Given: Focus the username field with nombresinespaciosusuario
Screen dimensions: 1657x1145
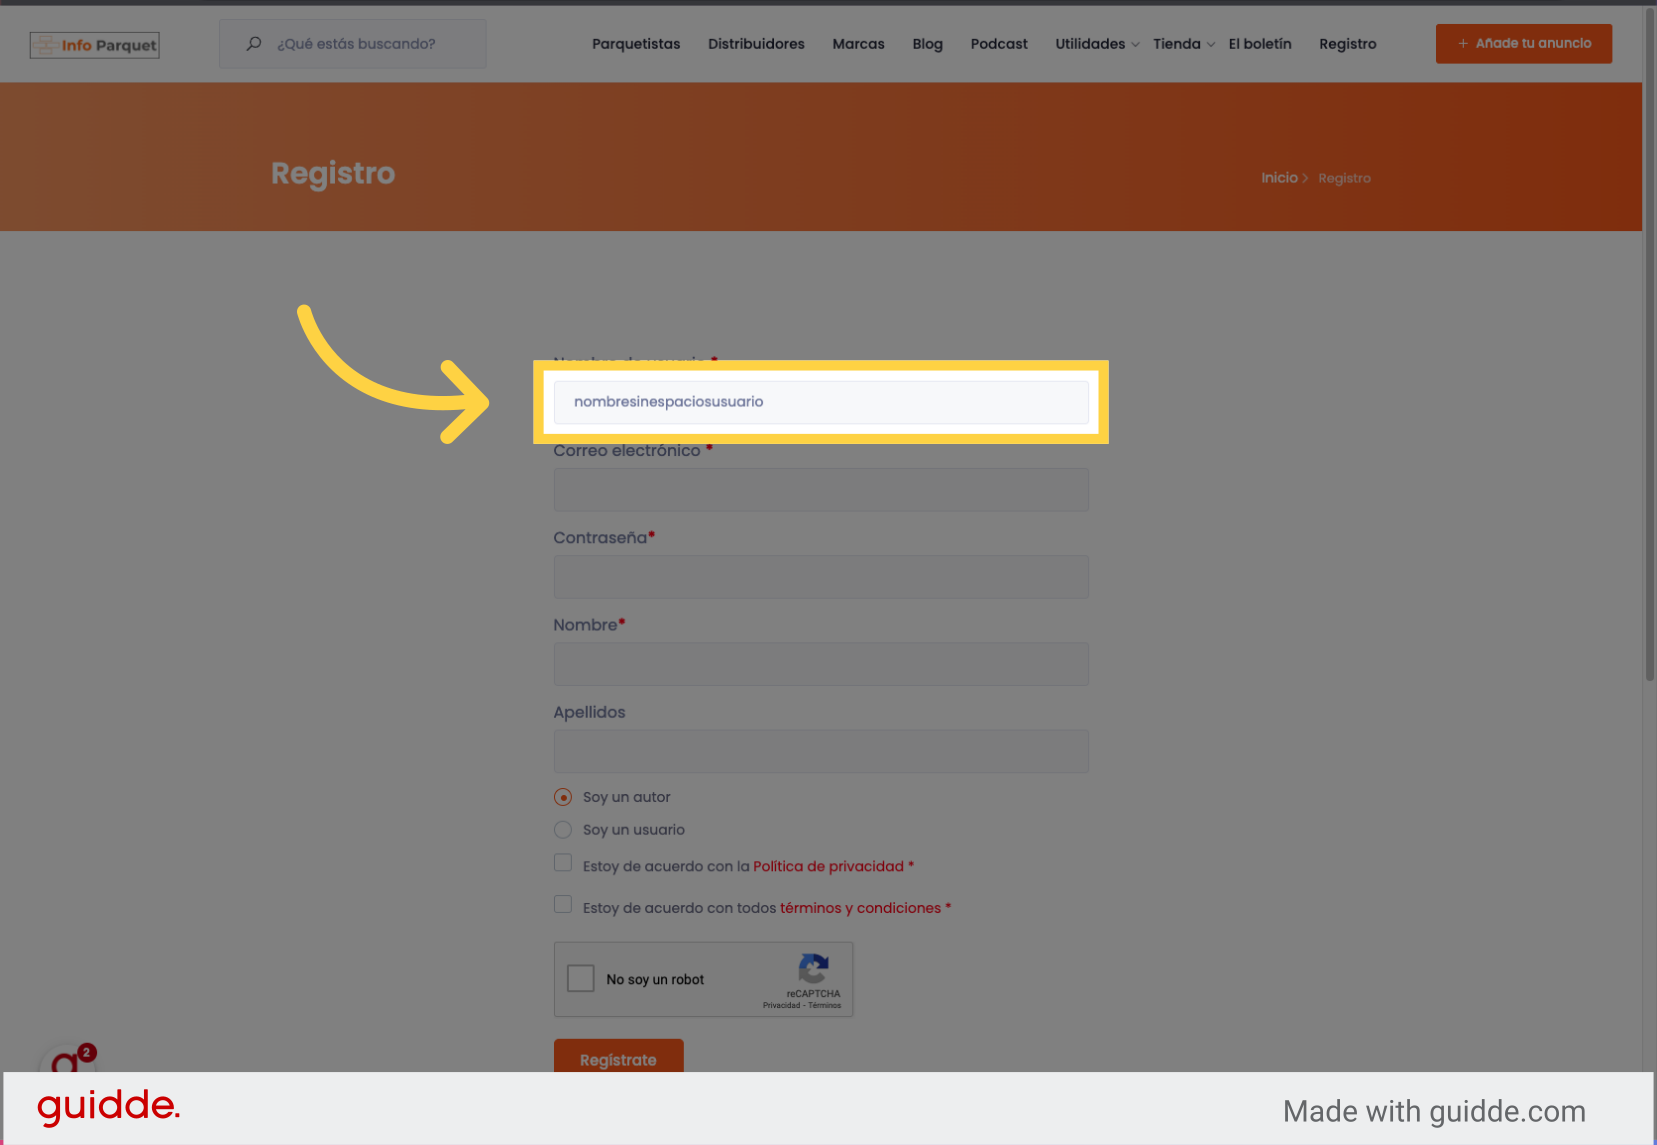Looking at the screenshot, I should pyautogui.click(x=821, y=402).
